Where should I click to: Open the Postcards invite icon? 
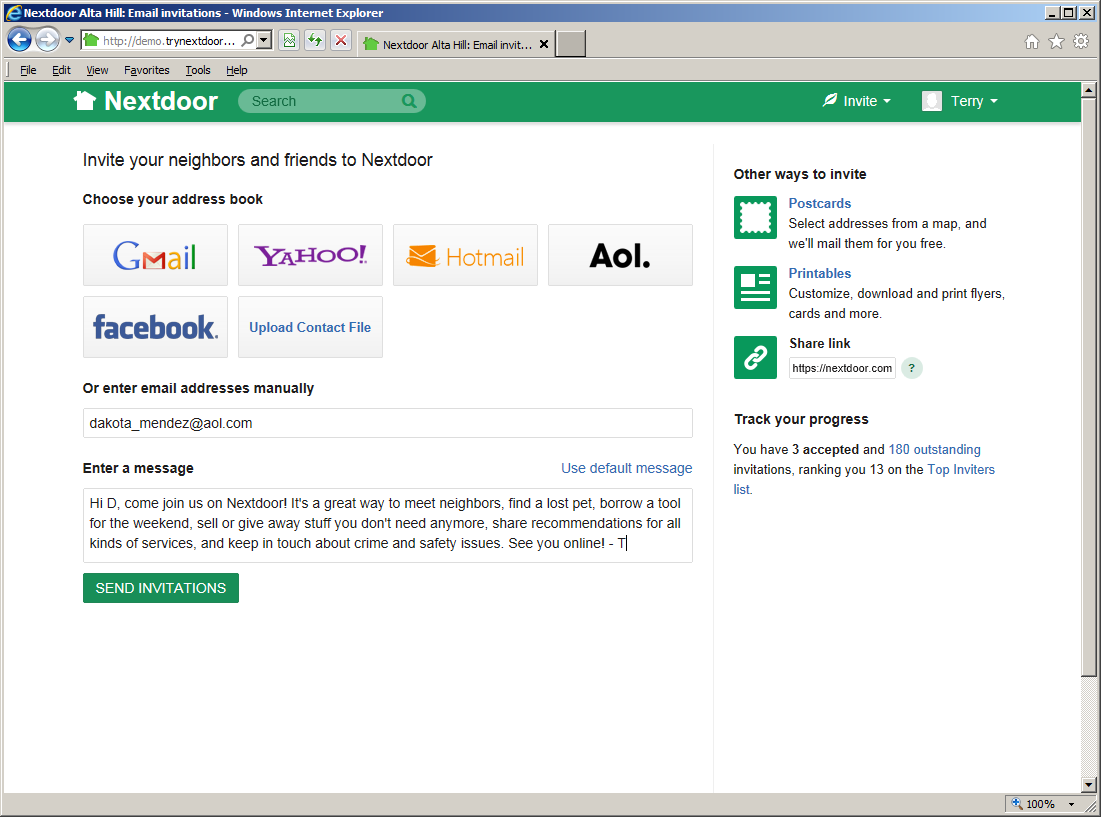point(755,217)
